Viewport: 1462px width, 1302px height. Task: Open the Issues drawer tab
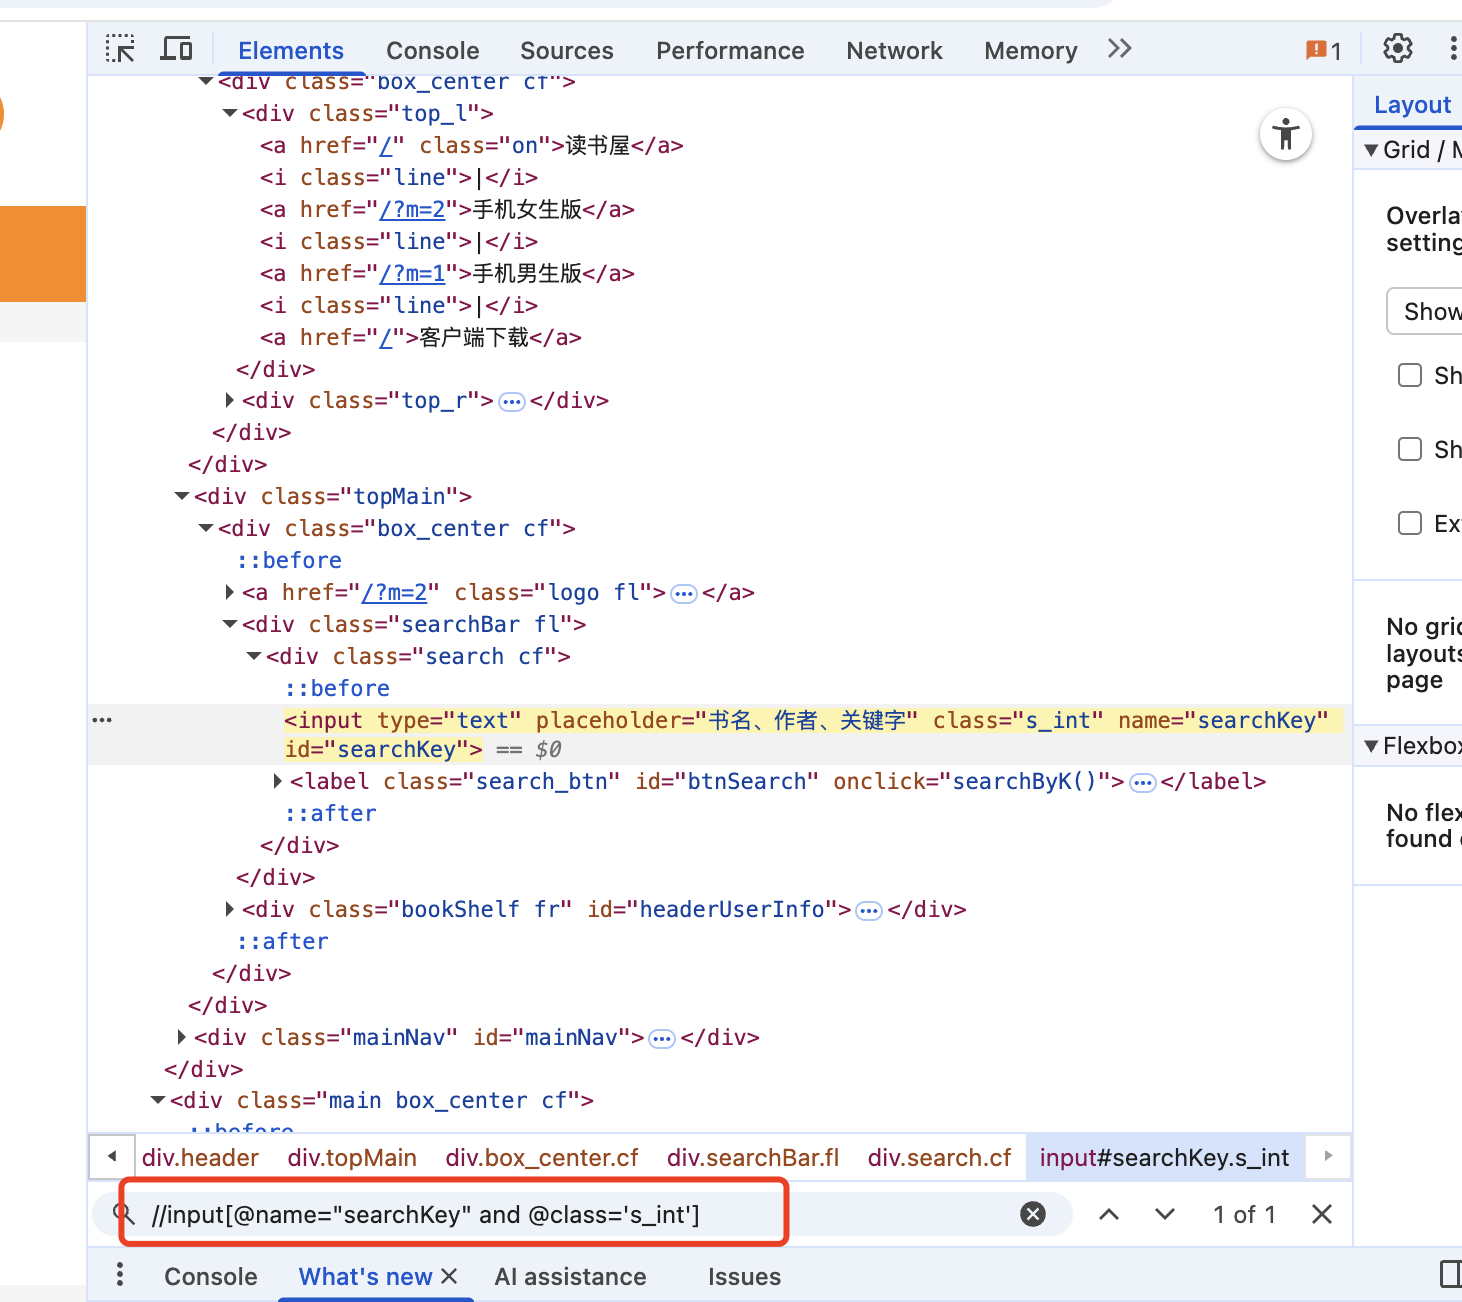(x=744, y=1277)
